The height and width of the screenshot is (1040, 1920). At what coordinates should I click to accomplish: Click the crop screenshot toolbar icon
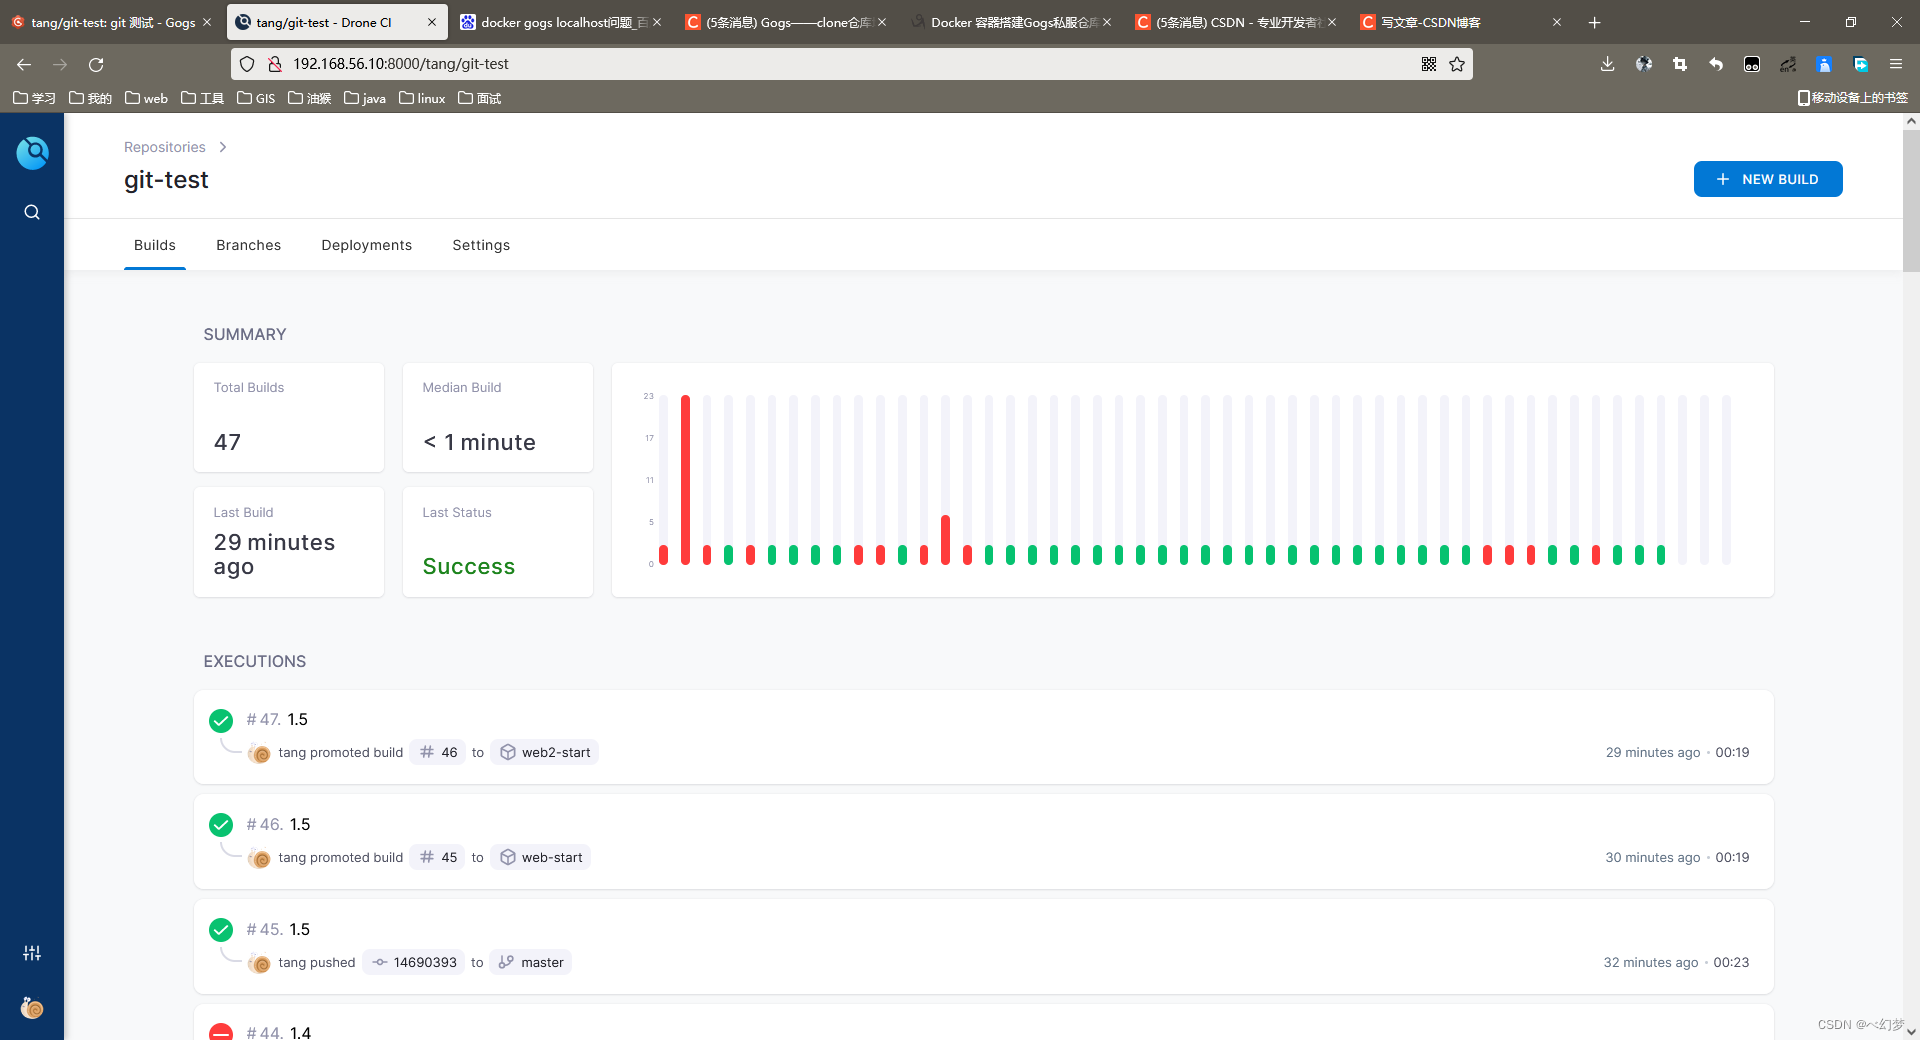click(x=1679, y=64)
